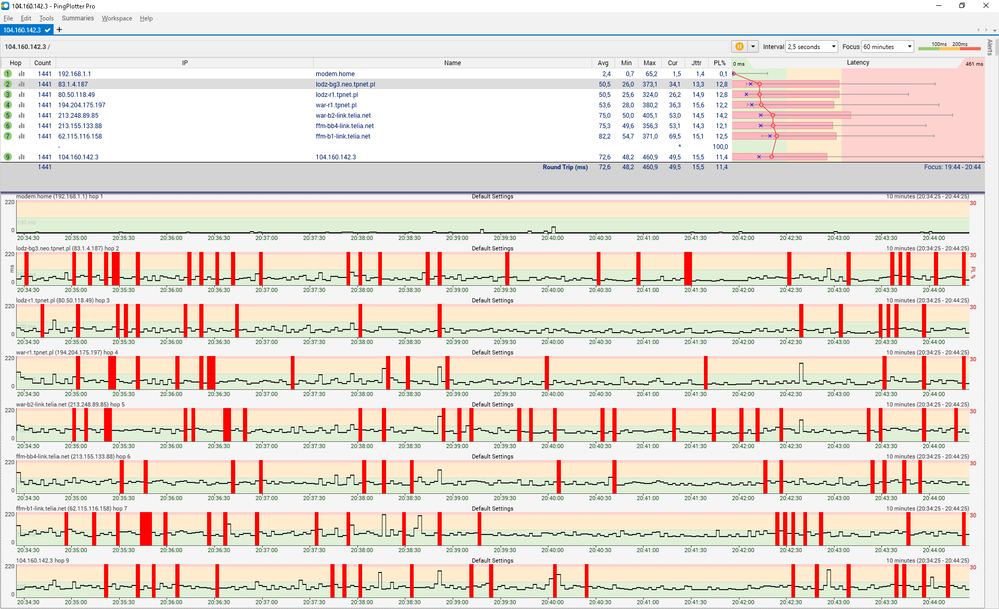This screenshot has width=999, height=609.
Task: Open the Summaries menu
Action: 78,18
